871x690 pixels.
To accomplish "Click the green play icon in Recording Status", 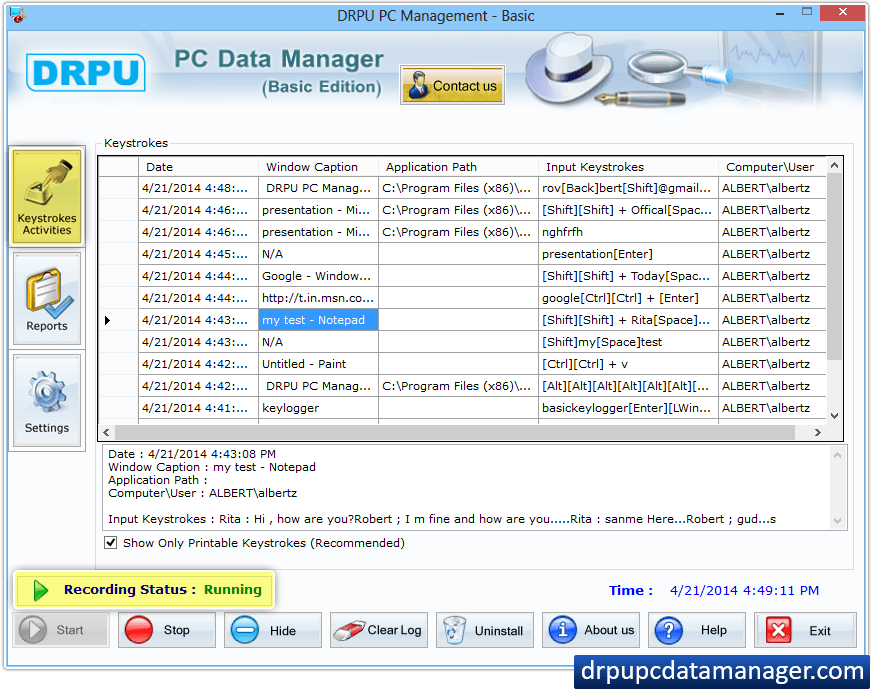I will point(40,590).
